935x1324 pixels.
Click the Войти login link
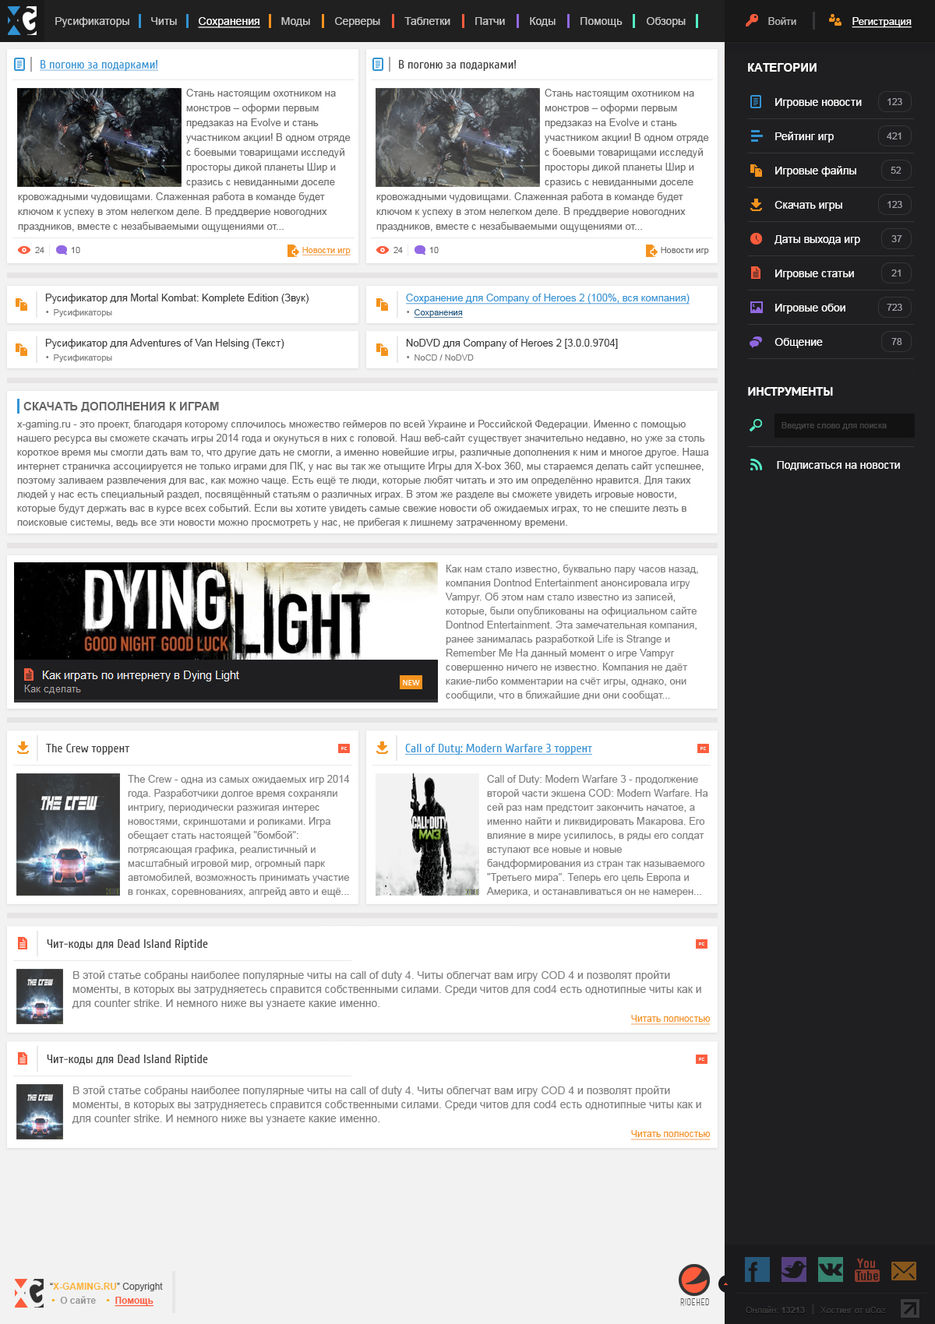point(782,21)
